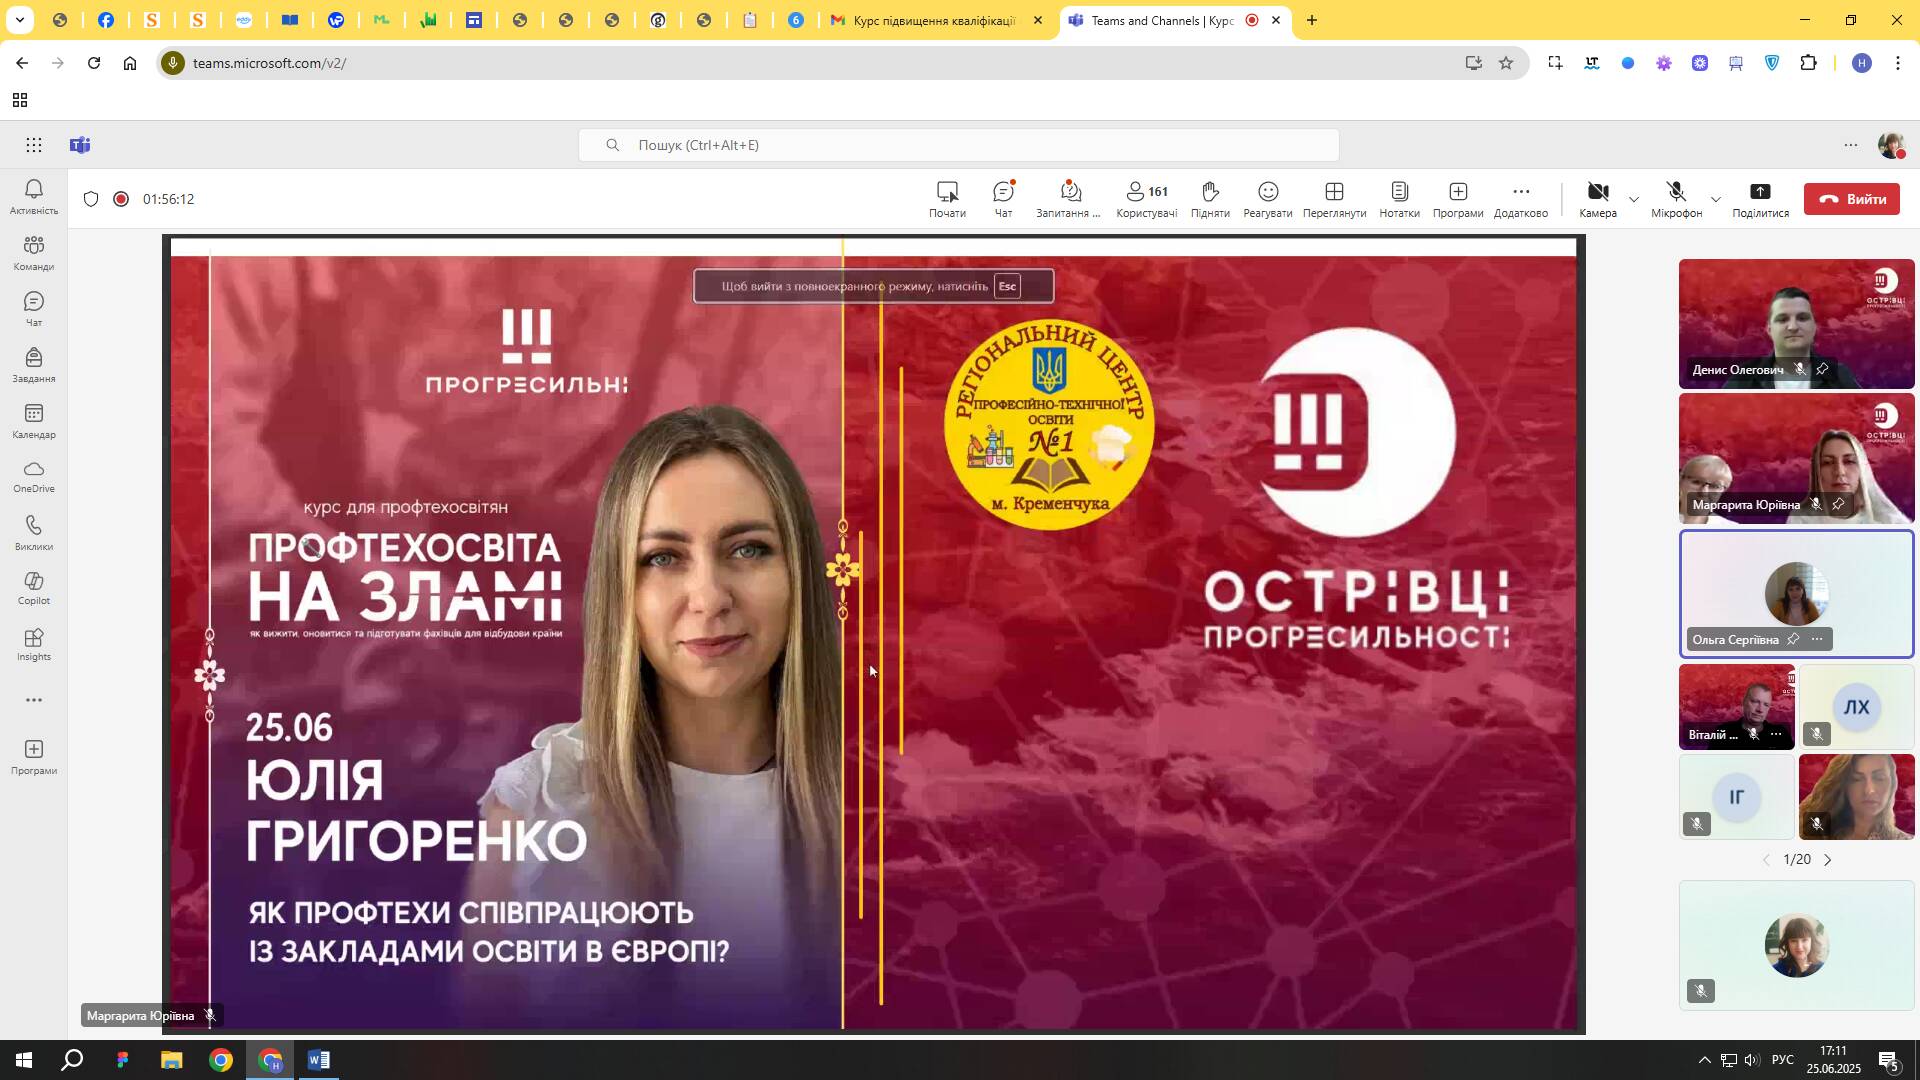Bookmark this page star icon
Viewport: 1920px width, 1080px height.
(1506, 63)
